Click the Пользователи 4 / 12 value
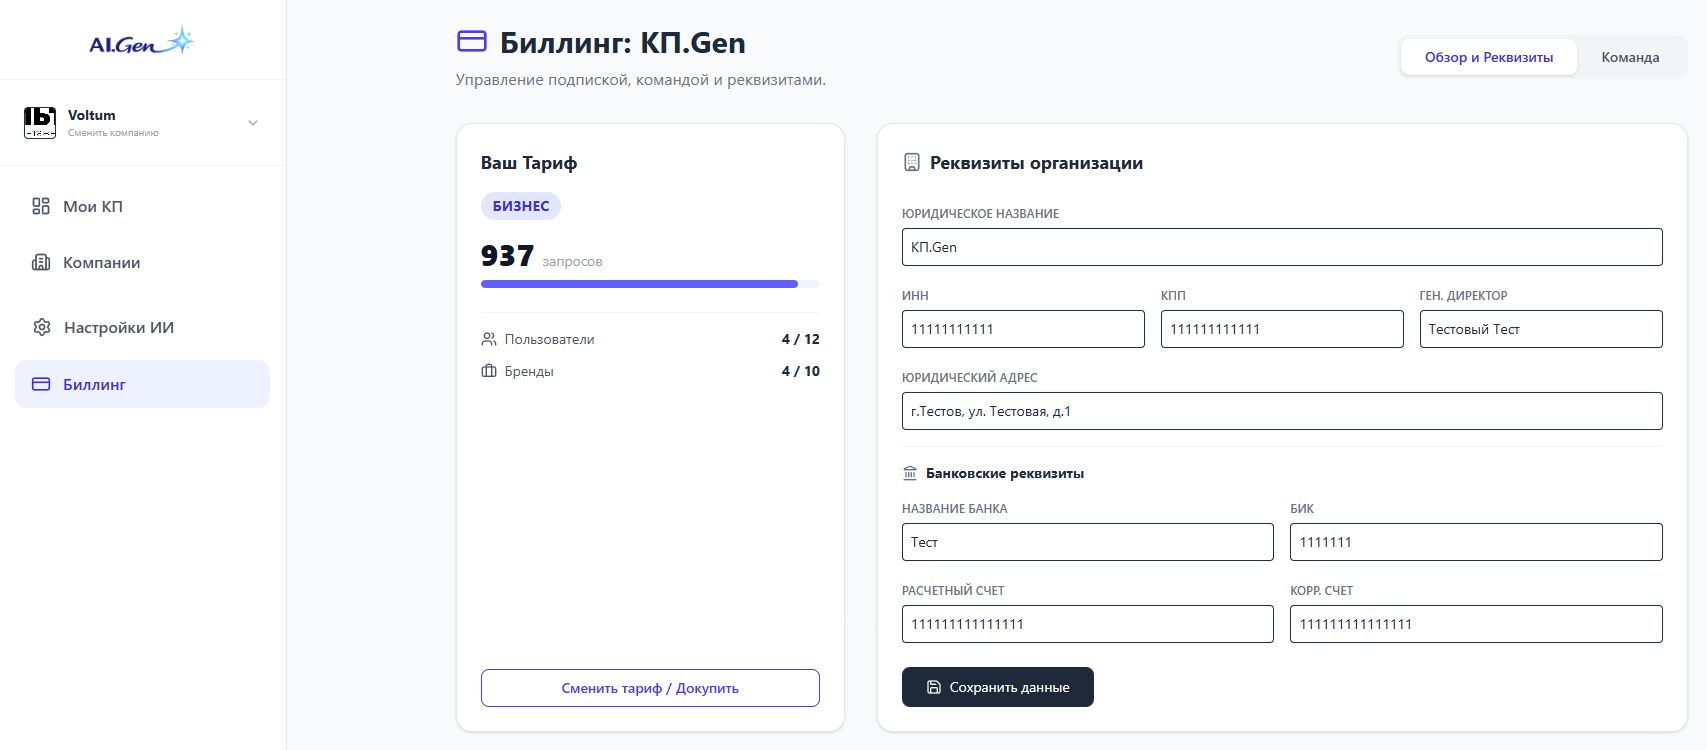1707x750 pixels. pos(800,339)
